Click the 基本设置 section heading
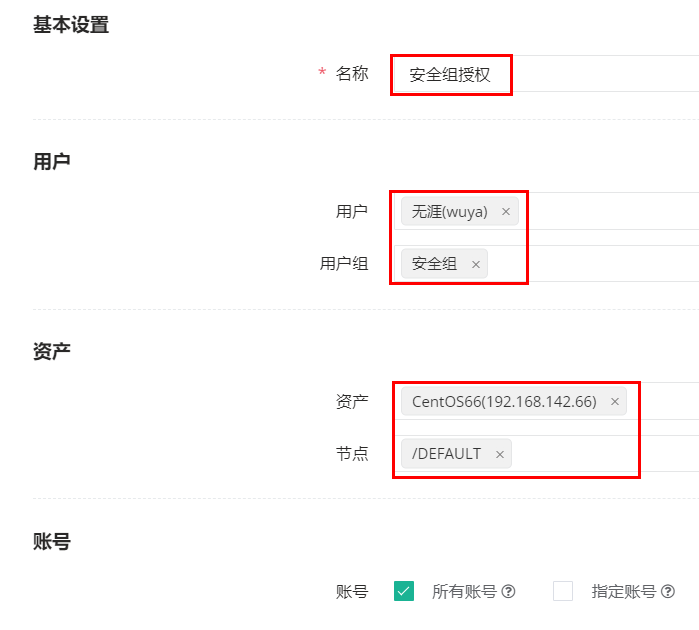Image resolution: width=699 pixels, height=630 pixels. pyautogui.click(x=71, y=25)
